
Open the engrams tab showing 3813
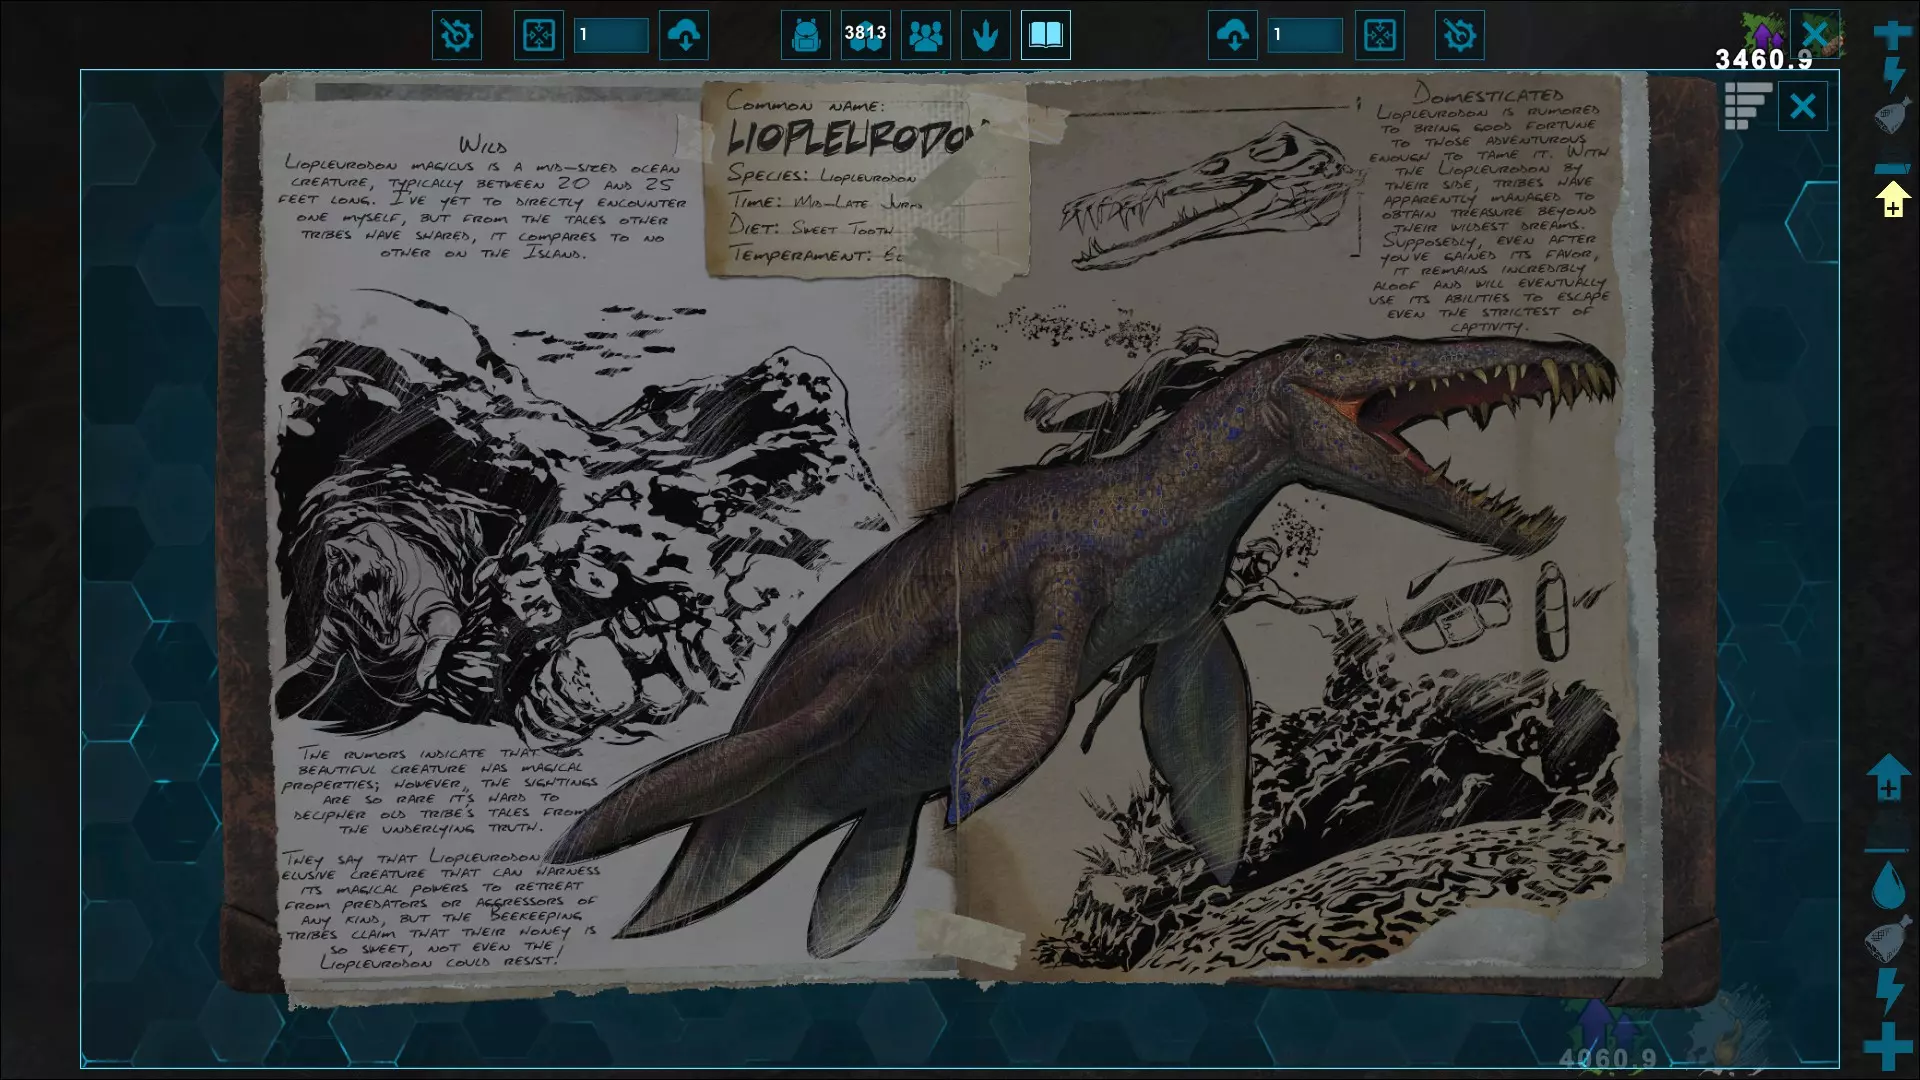(865, 36)
